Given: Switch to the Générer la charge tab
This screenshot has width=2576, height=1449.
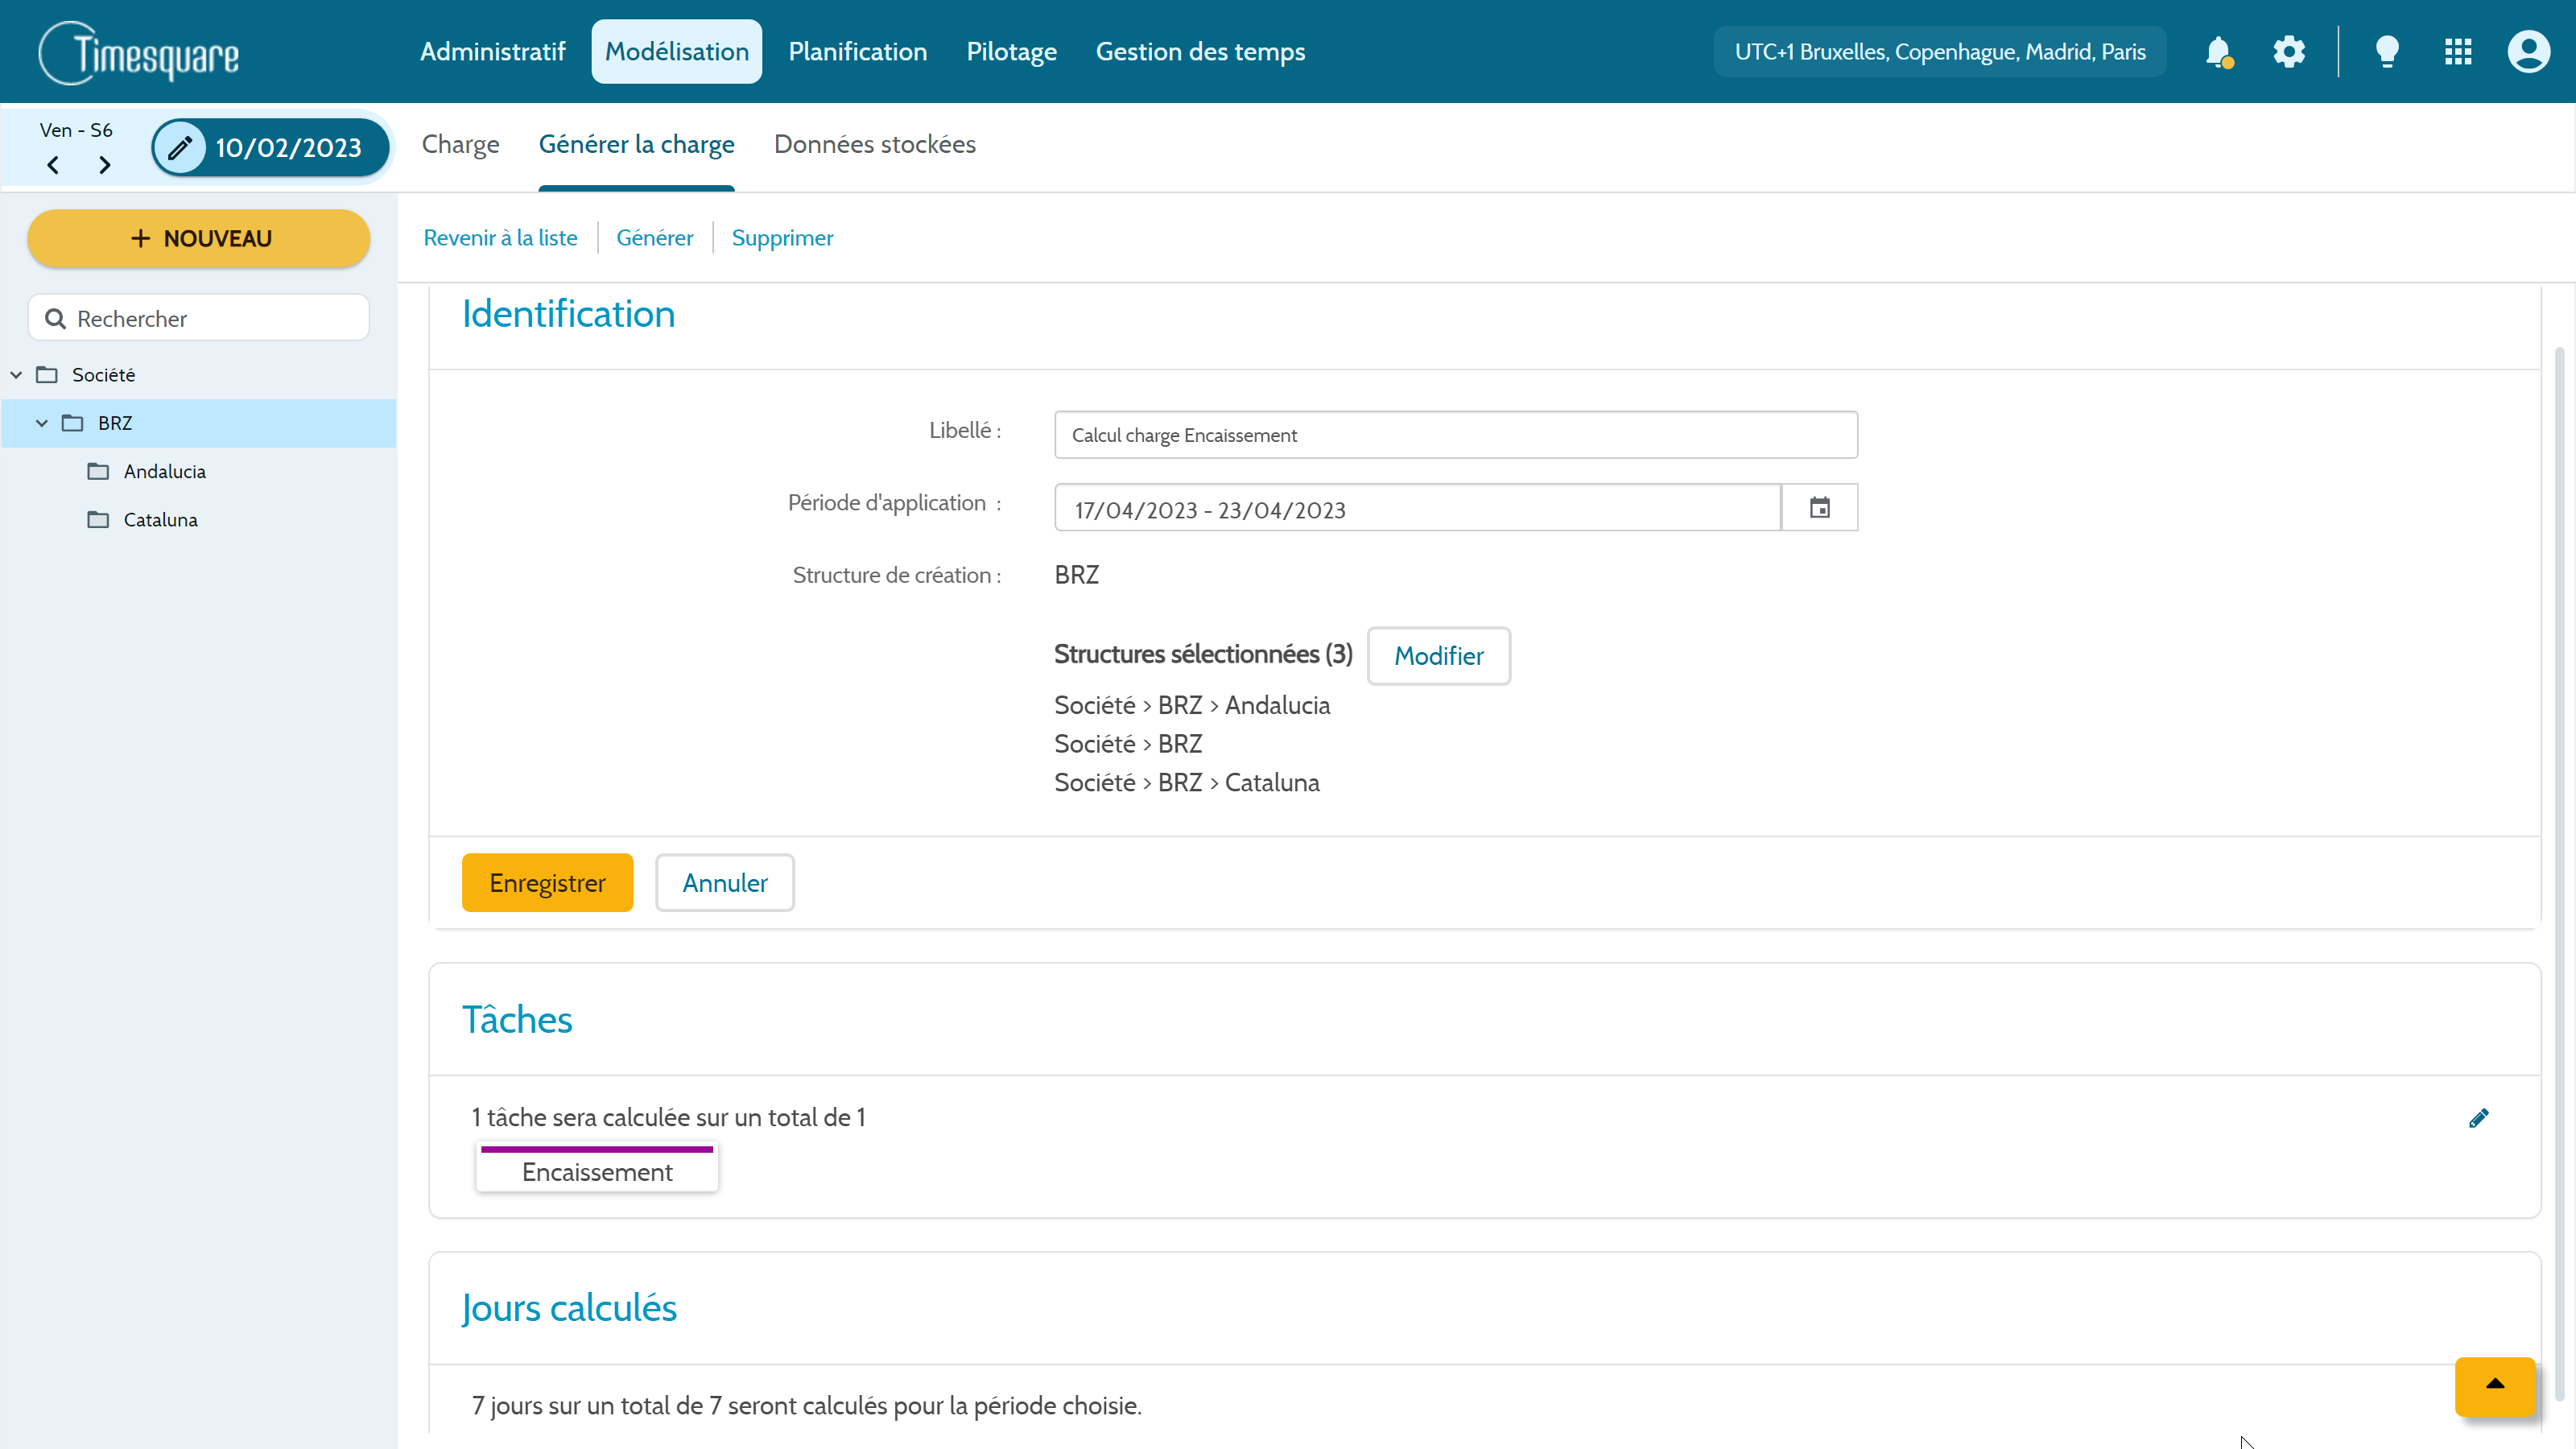Looking at the screenshot, I should coord(637,145).
